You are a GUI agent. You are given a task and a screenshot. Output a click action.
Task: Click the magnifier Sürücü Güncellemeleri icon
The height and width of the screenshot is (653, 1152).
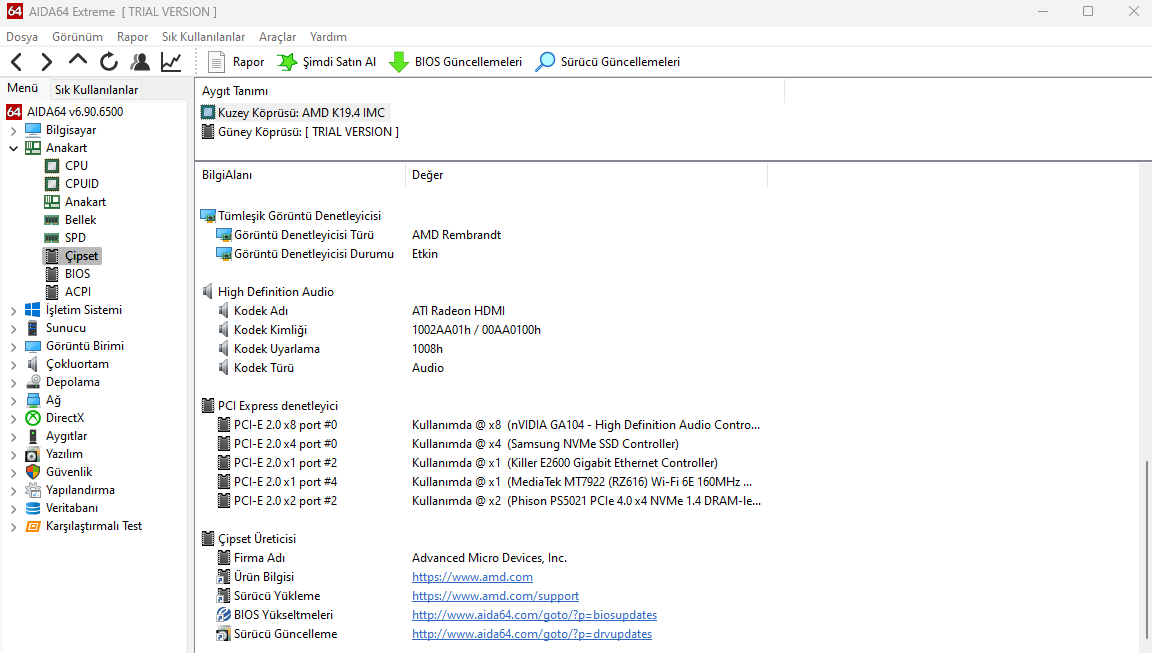(545, 62)
